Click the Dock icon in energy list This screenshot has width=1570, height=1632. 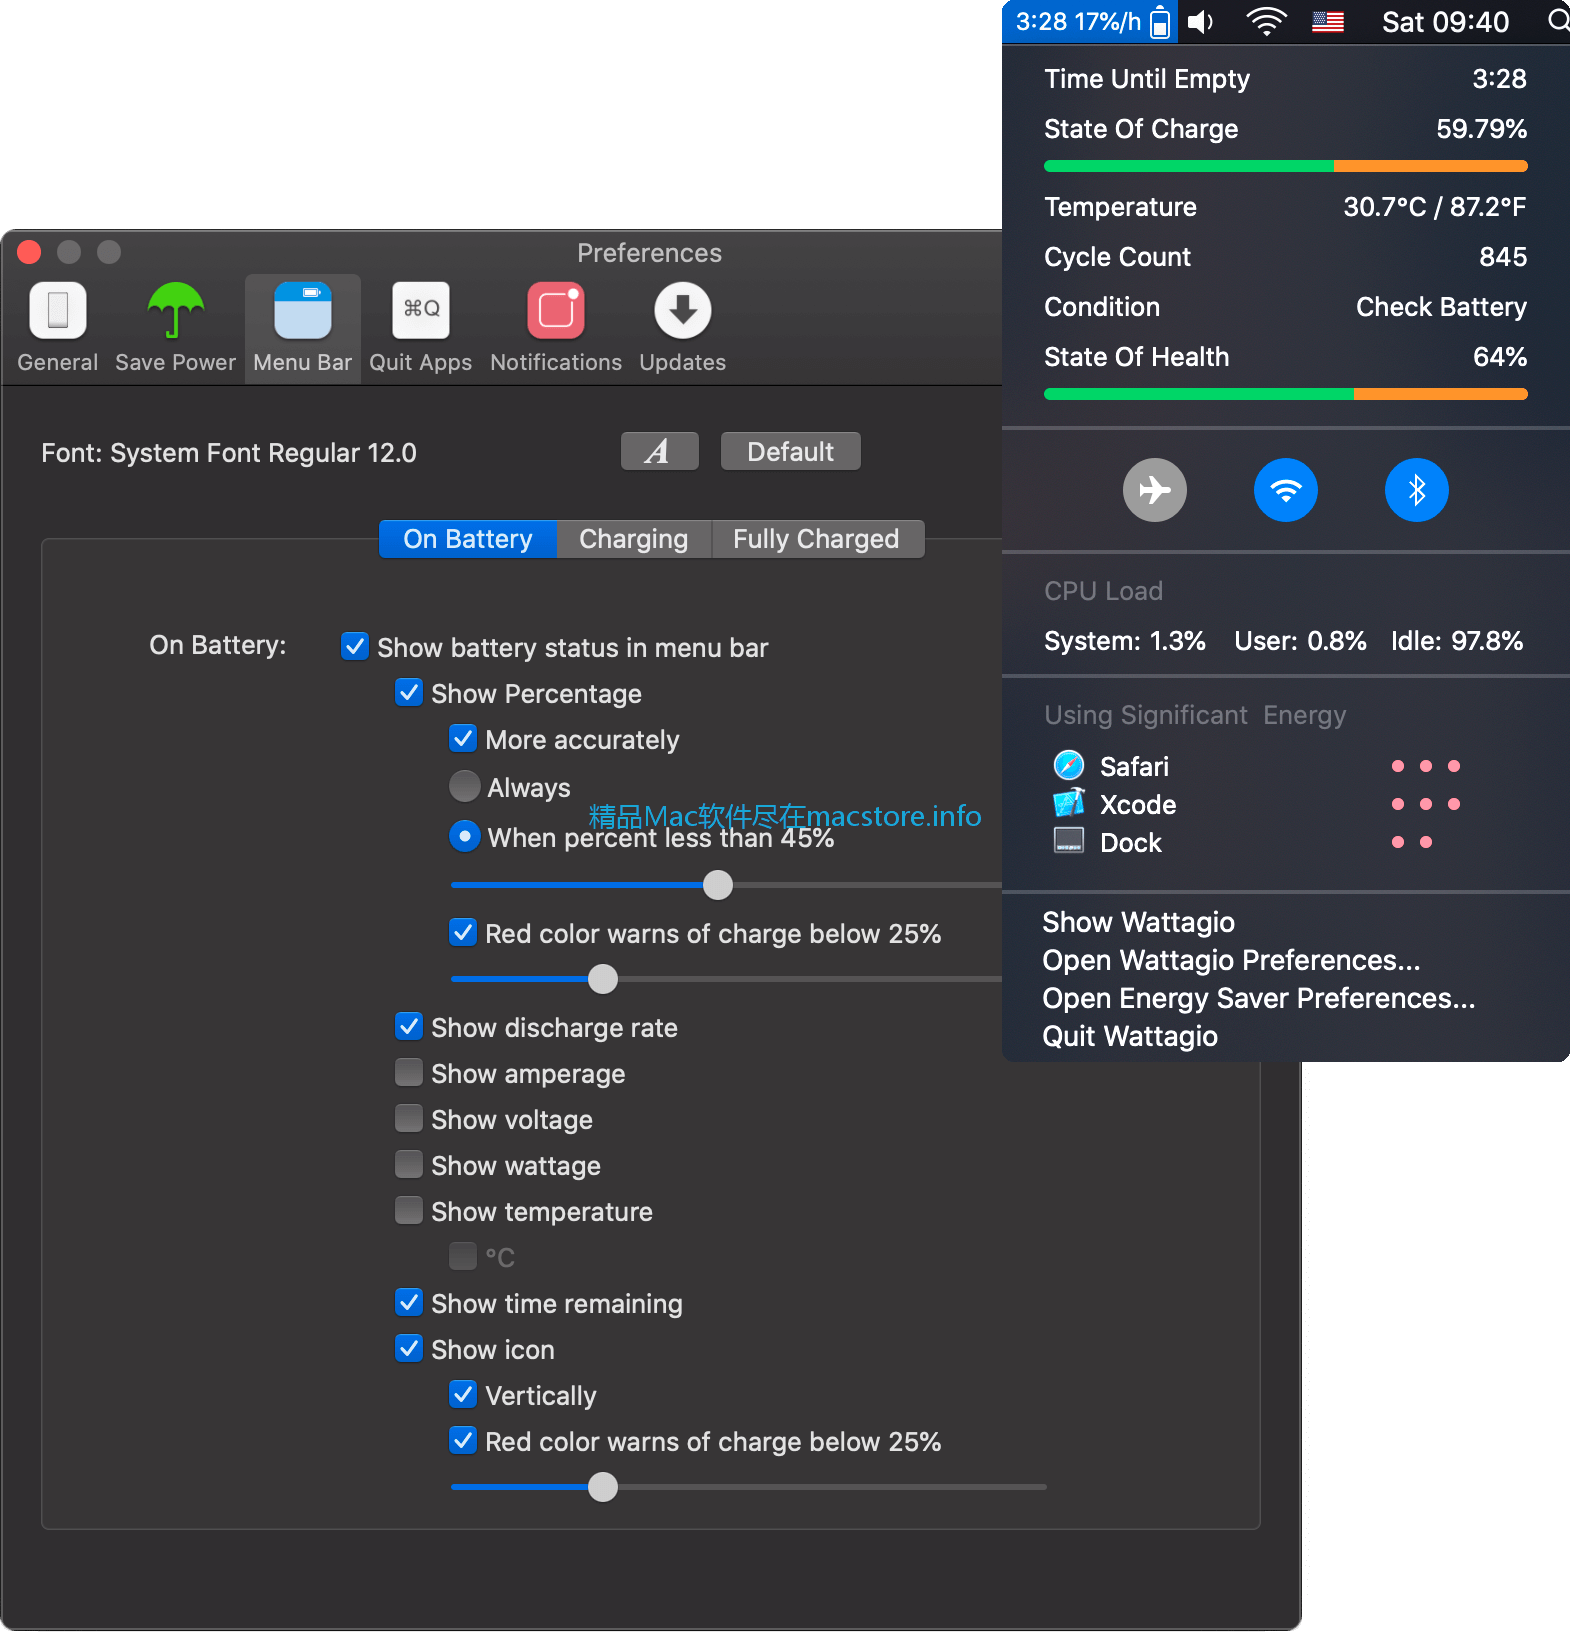1069,841
